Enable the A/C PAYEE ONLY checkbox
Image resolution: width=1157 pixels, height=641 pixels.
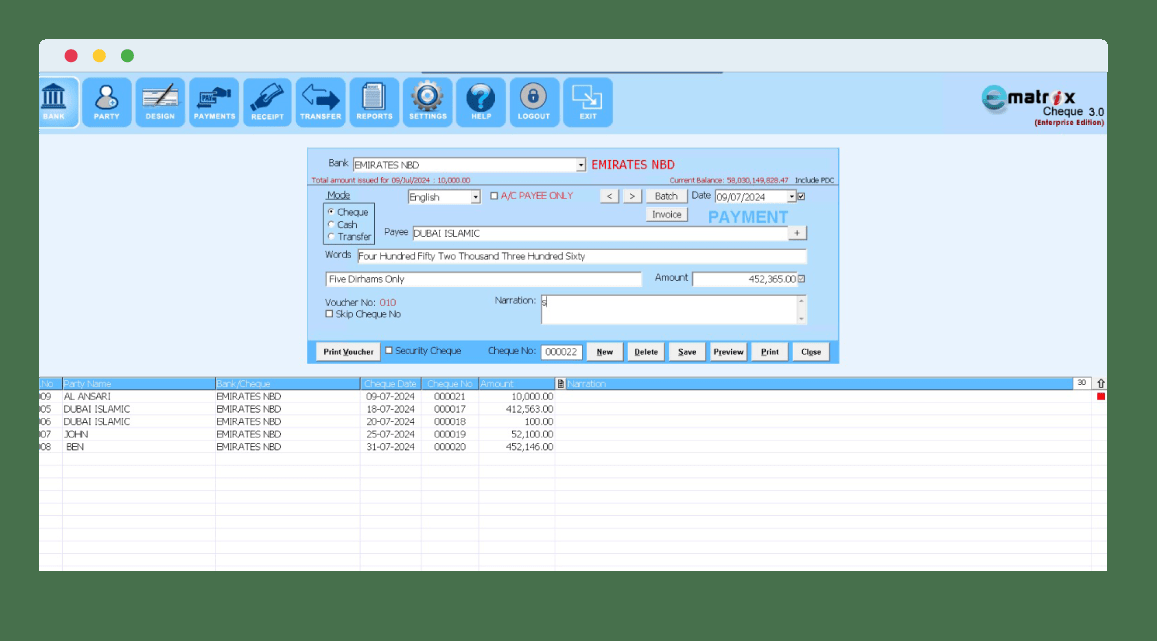point(494,196)
